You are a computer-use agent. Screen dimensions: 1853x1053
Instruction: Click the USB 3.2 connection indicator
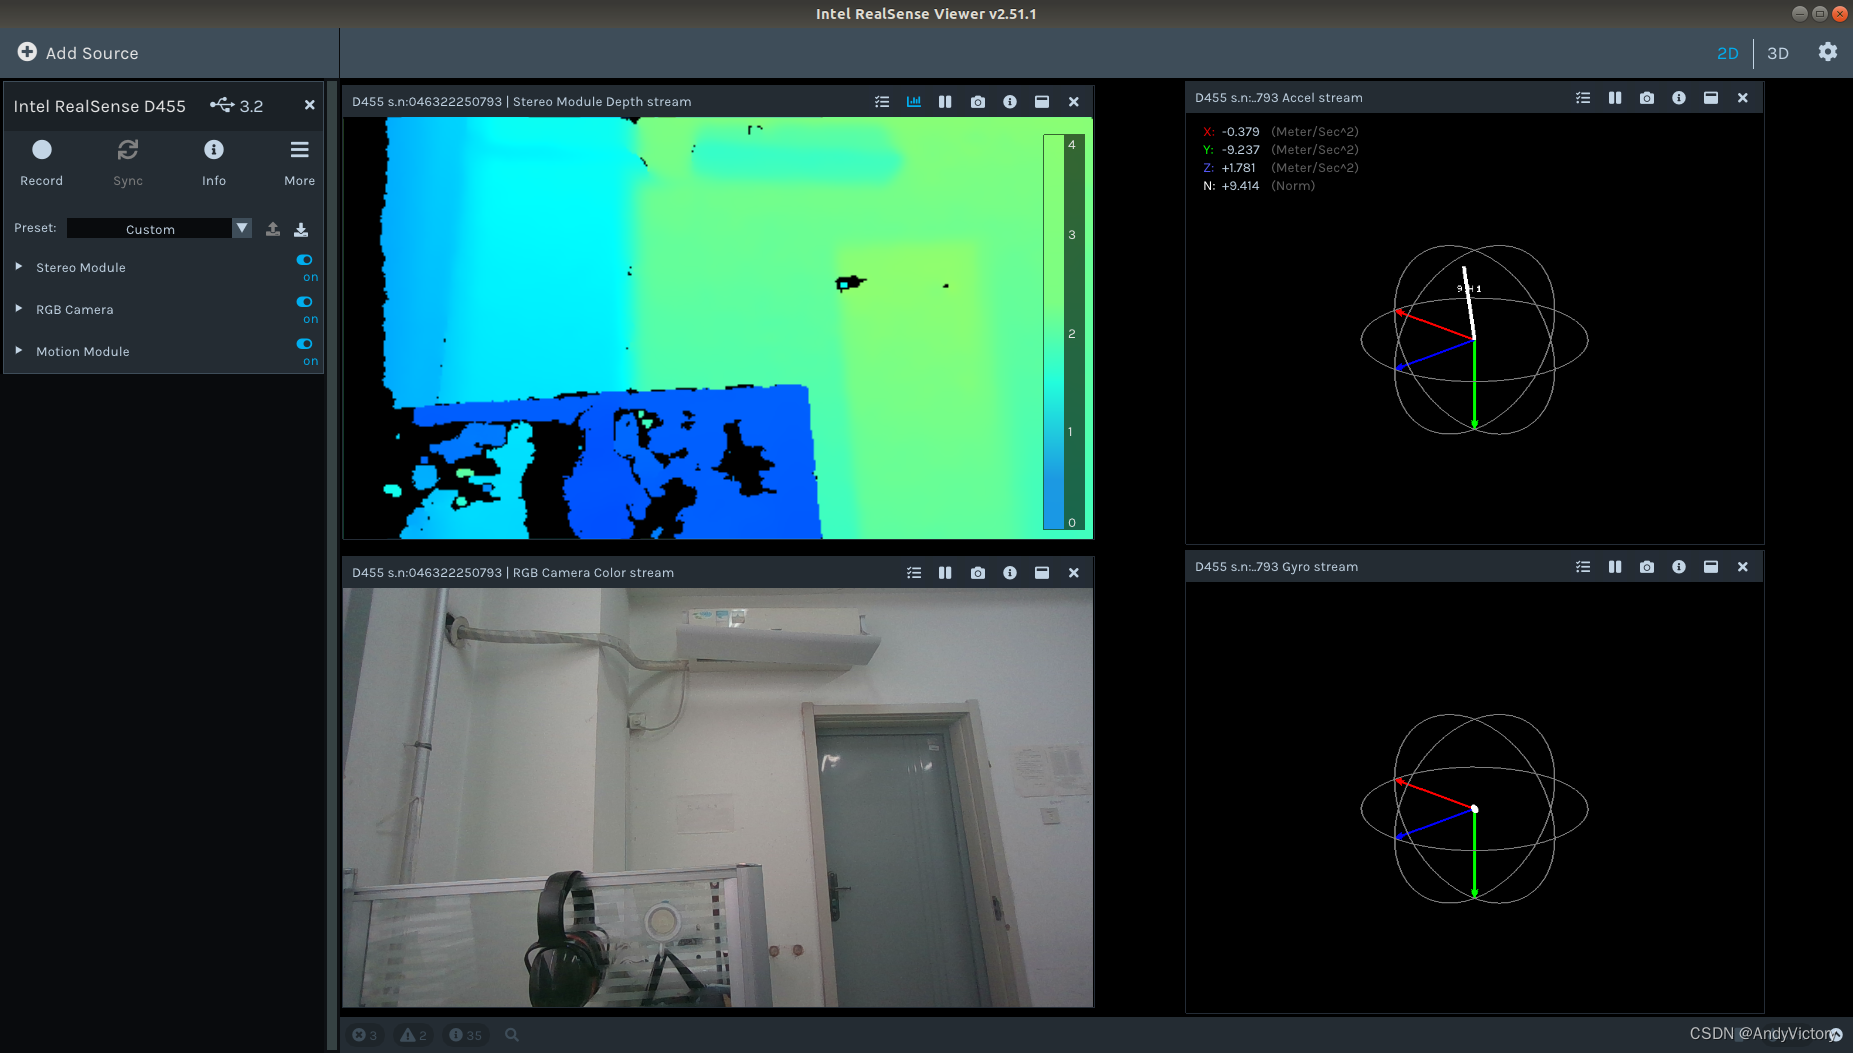pos(237,105)
